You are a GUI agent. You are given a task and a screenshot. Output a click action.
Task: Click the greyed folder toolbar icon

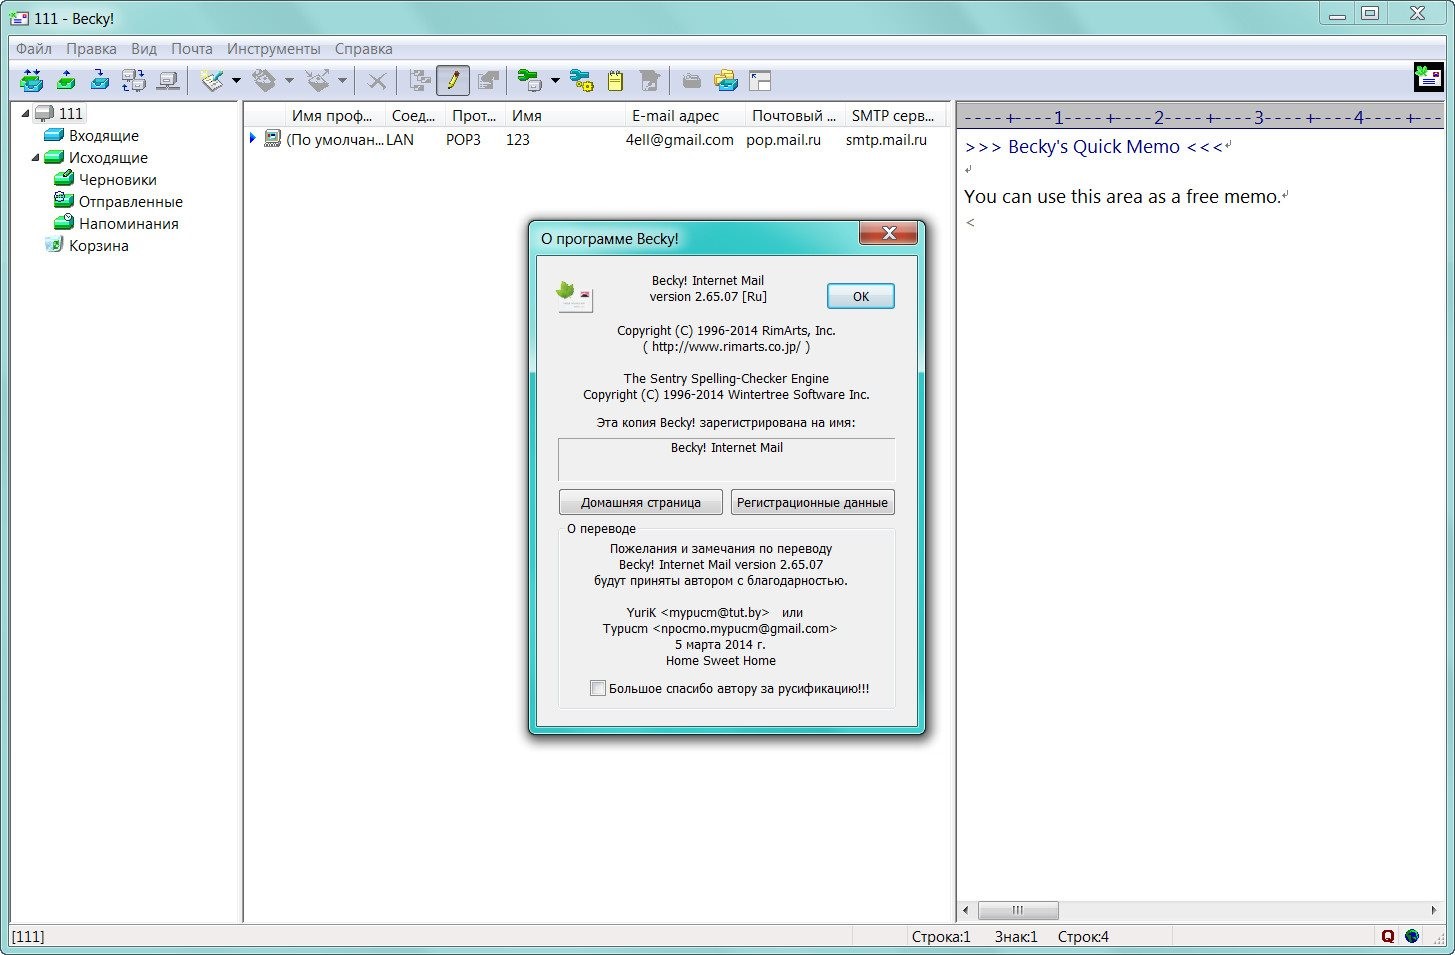(691, 80)
